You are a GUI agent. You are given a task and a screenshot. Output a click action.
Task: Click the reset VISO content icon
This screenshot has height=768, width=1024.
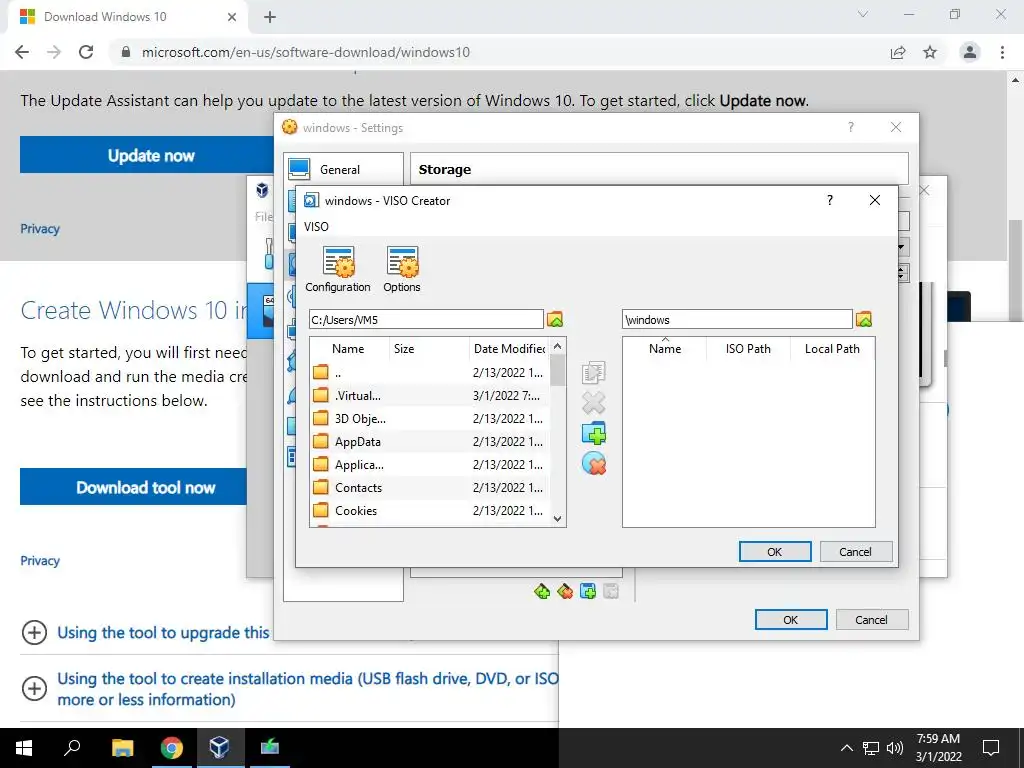593,464
